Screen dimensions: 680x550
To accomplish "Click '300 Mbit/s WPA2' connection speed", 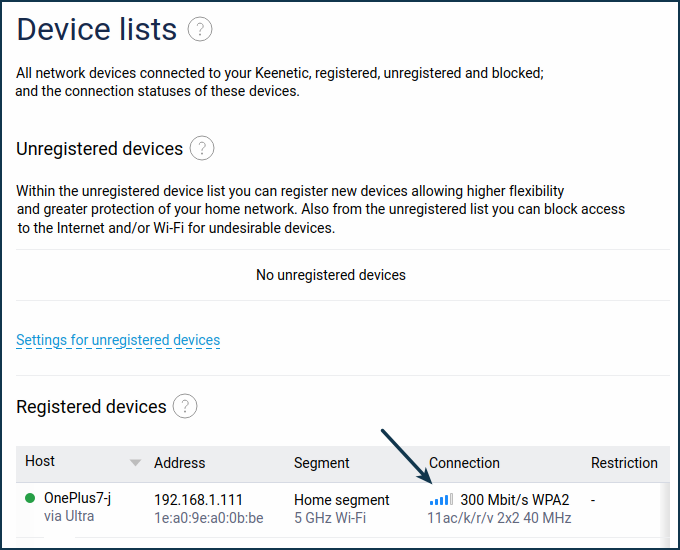I will point(515,500).
